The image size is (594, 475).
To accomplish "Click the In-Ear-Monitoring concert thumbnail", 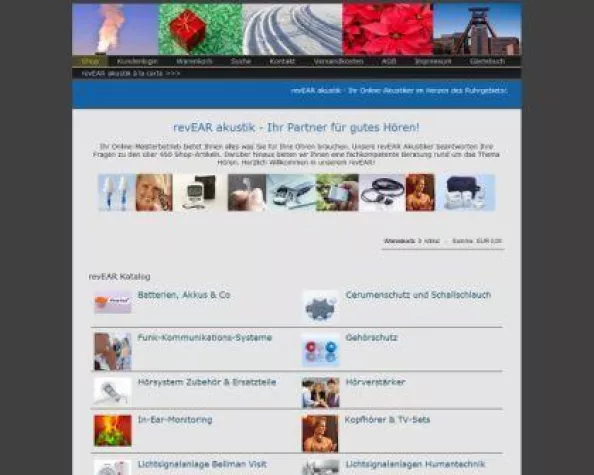I will pos(113,431).
